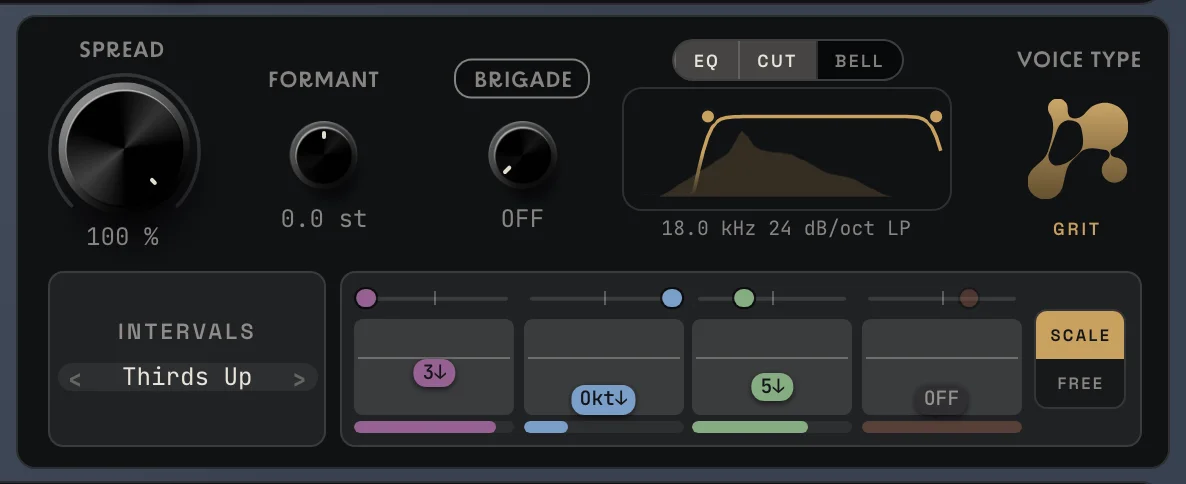
Task: Toggle the EQ button
Action: tap(706, 60)
